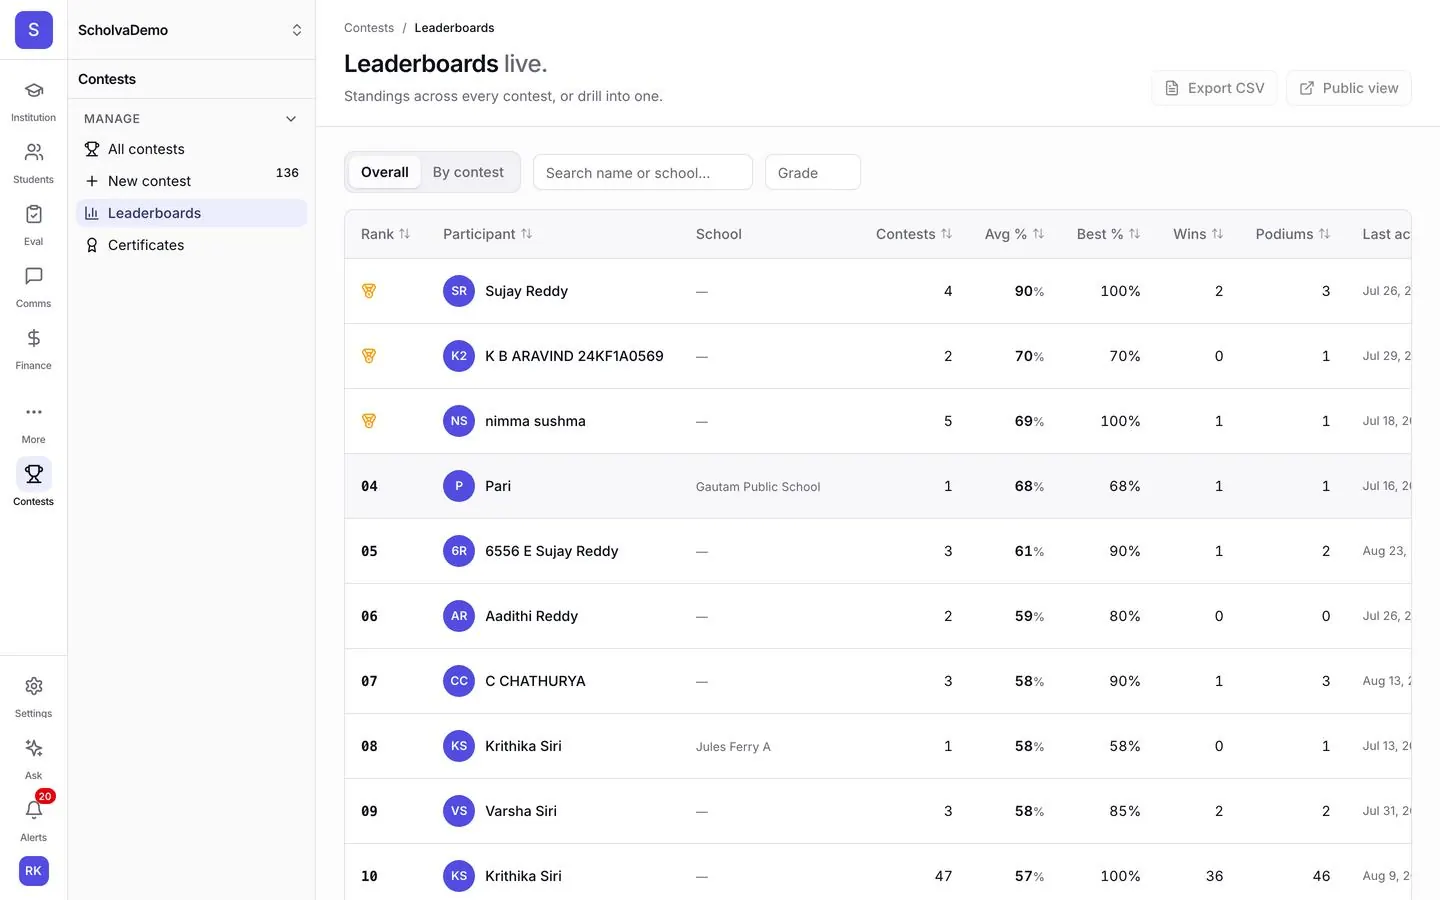Switch to the By contest tab
Viewport: 1440px width, 900px height.
(x=468, y=172)
